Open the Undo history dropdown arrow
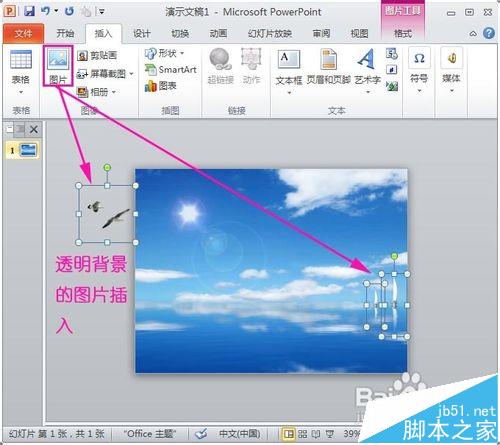 pos(56,11)
